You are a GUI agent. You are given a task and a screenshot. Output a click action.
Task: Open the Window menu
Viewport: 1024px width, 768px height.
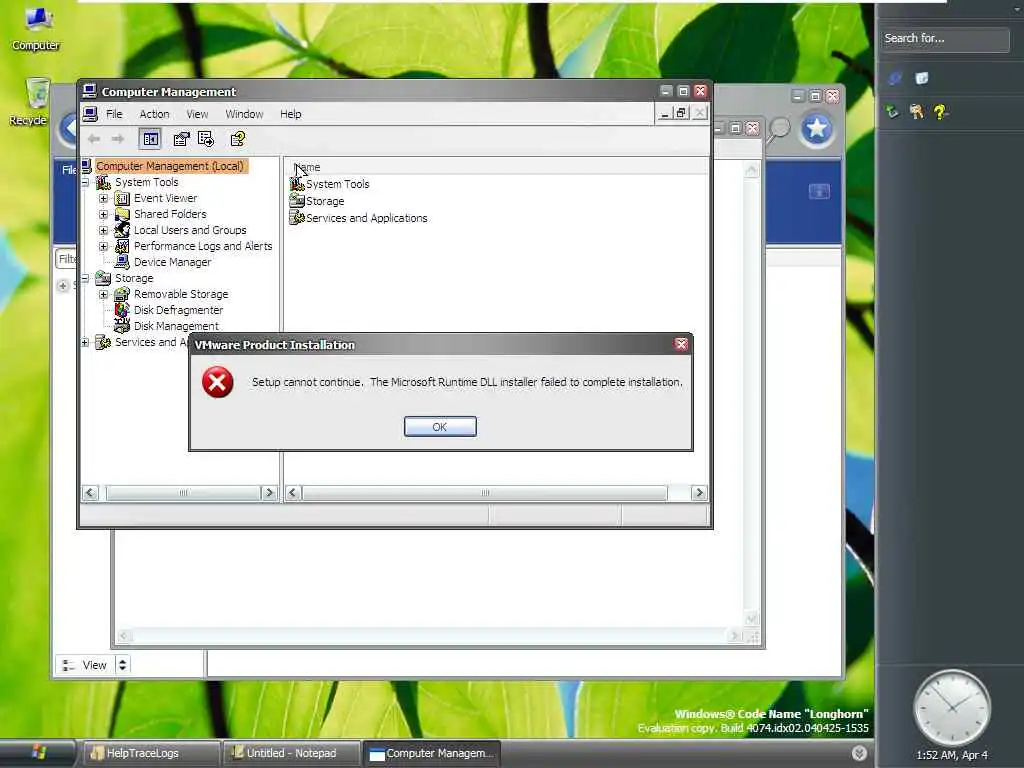(244, 114)
